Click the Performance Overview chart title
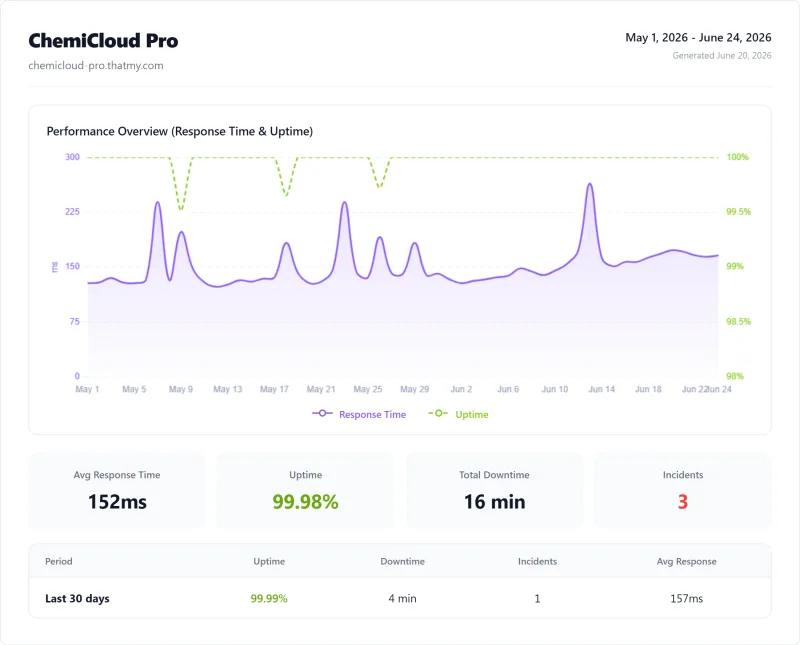Screen dimensions: 800x645 [180, 131]
